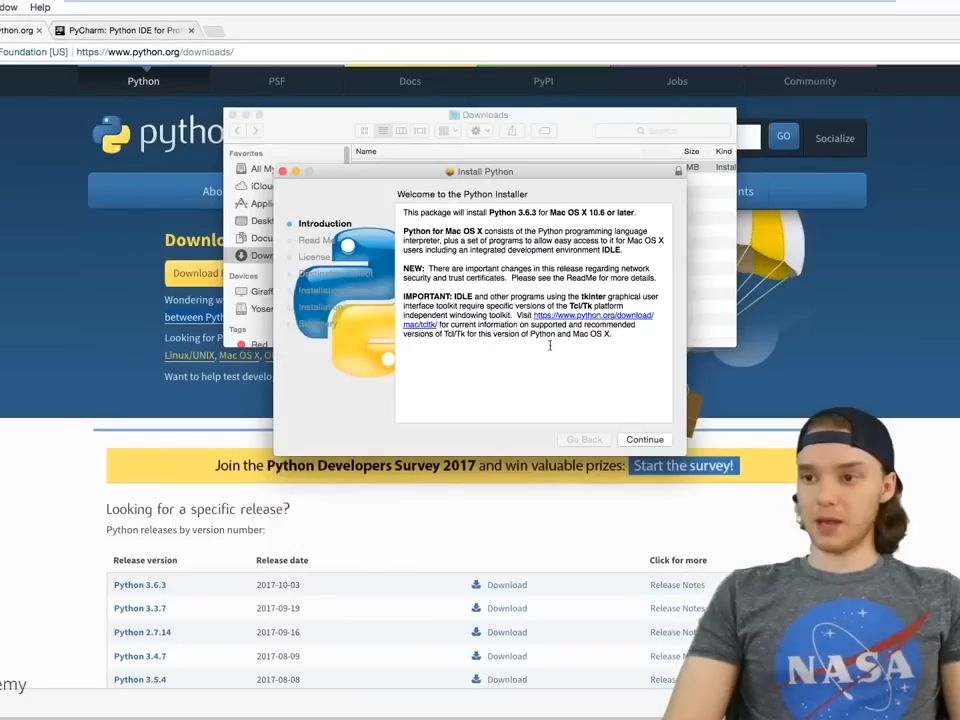Open the PSF navigation tab
Viewport: 960px width, 720px height.
click(277, 81)
